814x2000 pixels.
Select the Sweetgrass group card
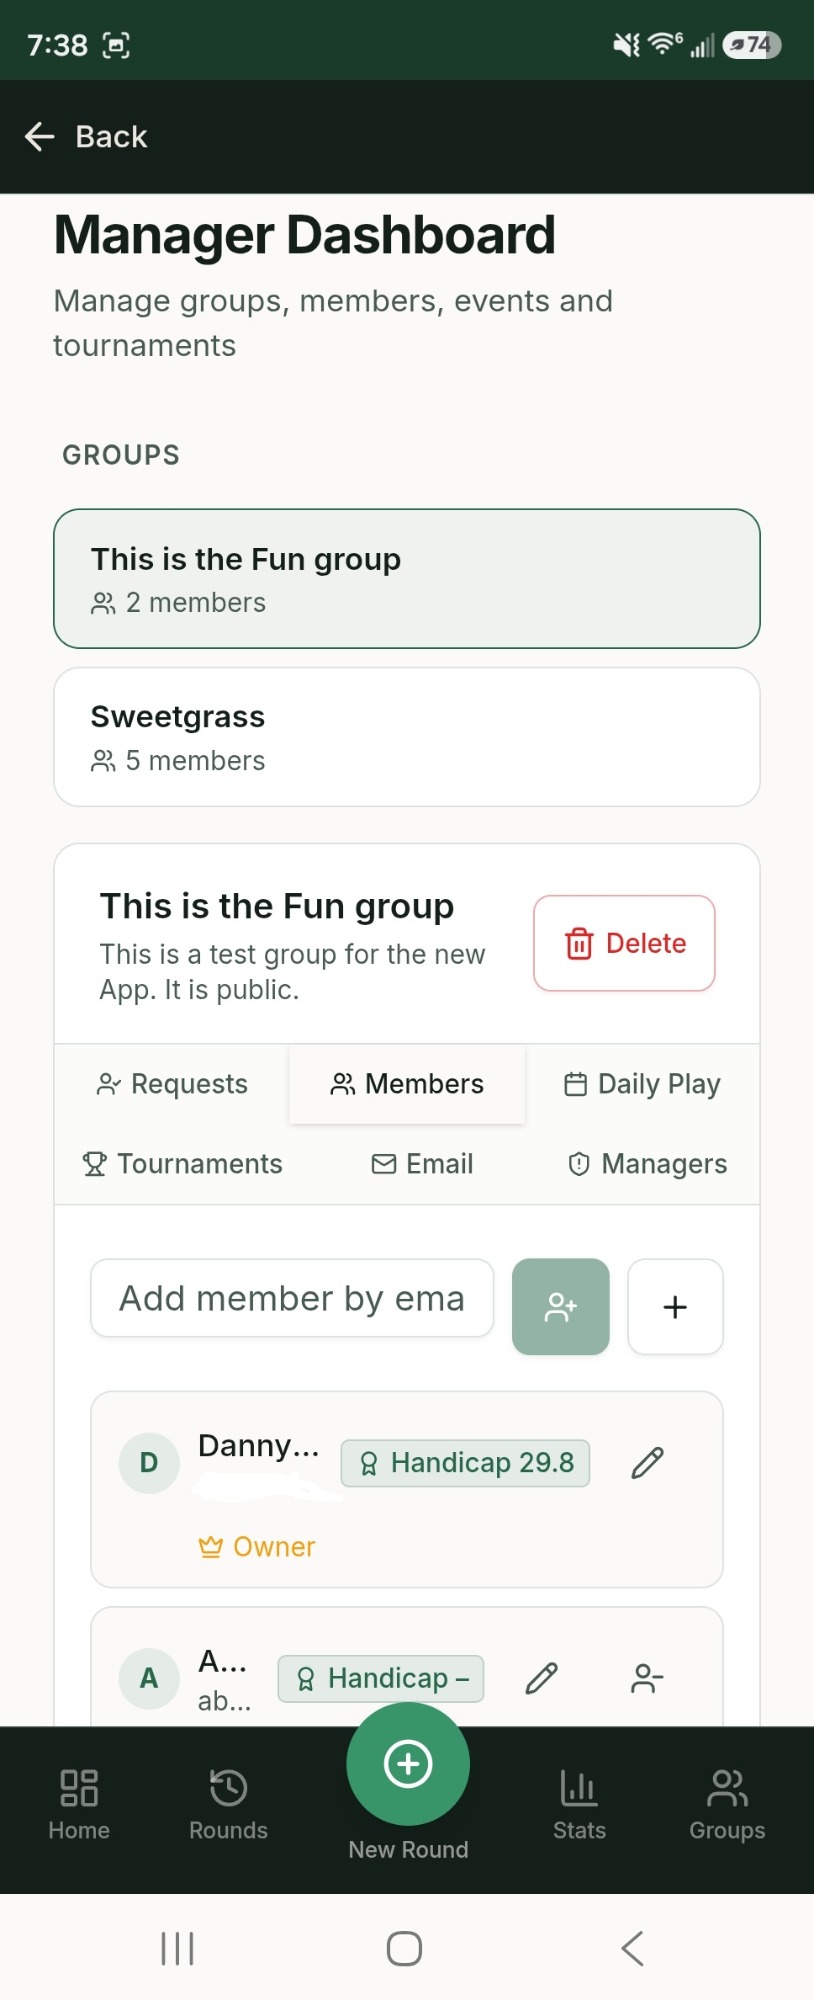pos(407,737)
